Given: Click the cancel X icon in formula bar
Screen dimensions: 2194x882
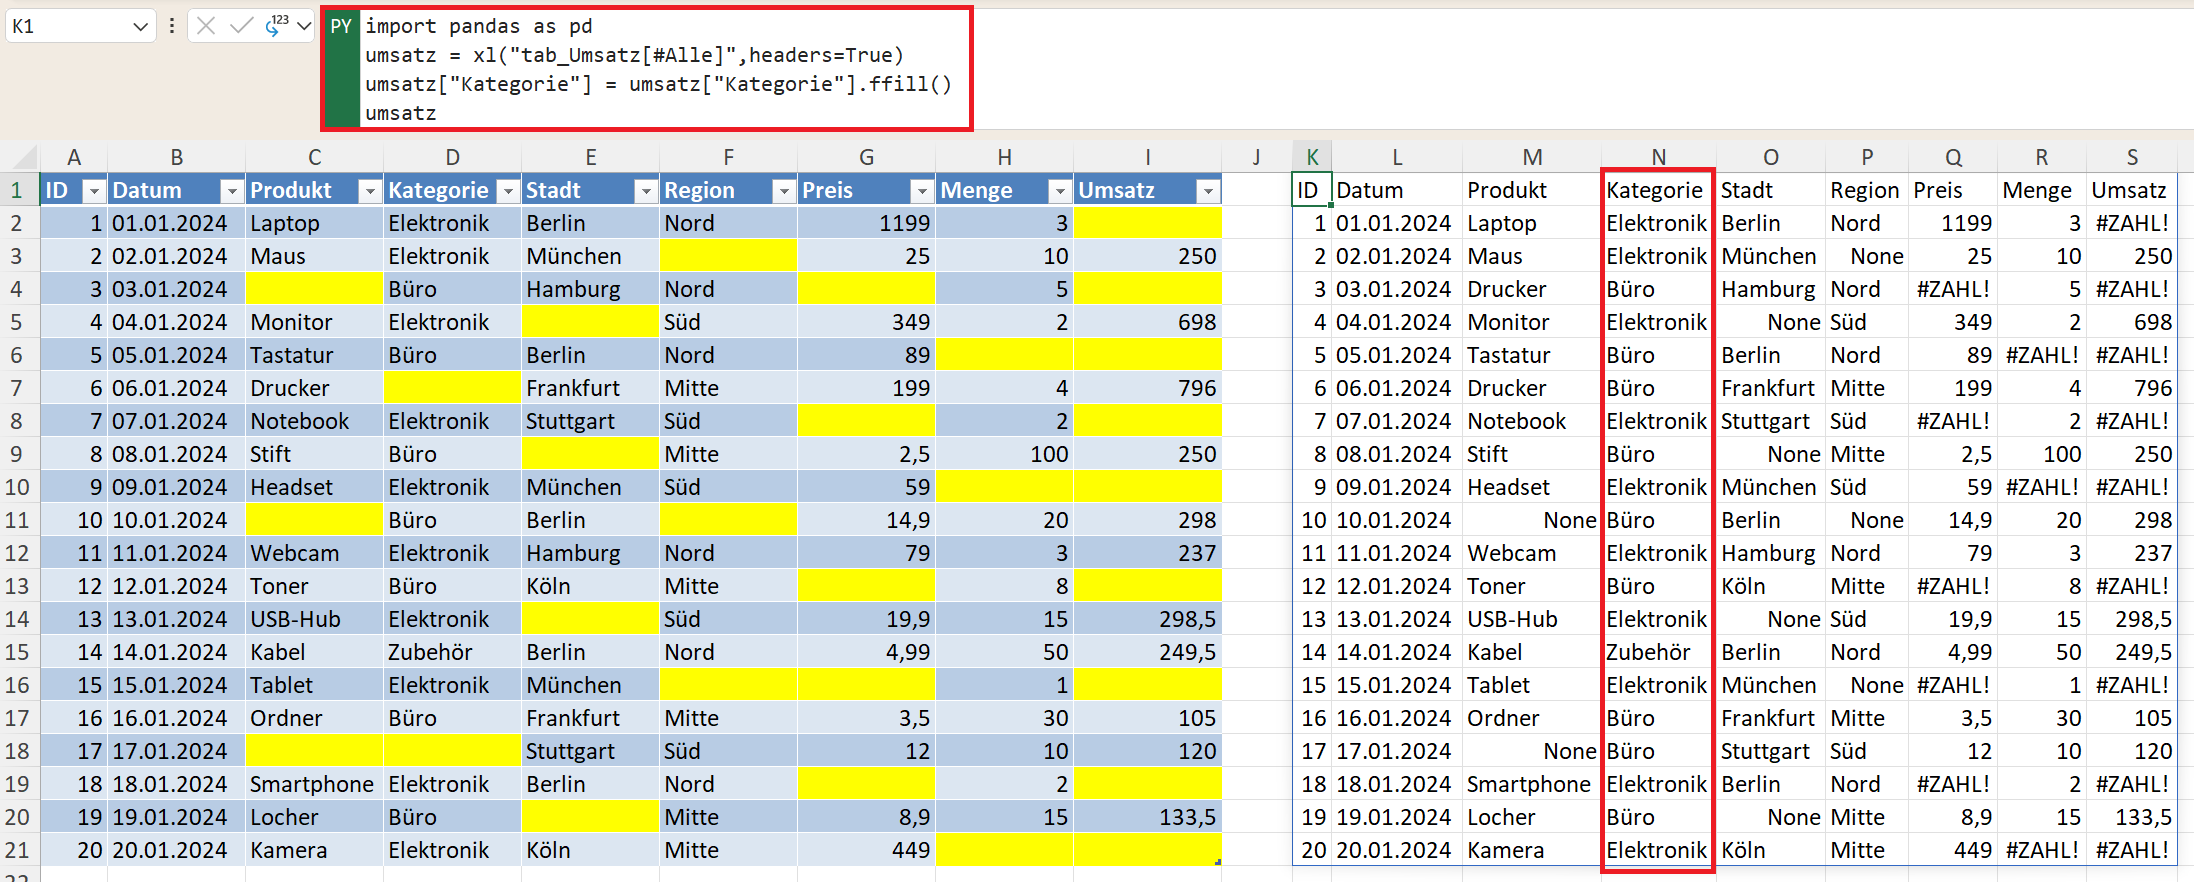Looking at the screenshot, I should 206,26.
